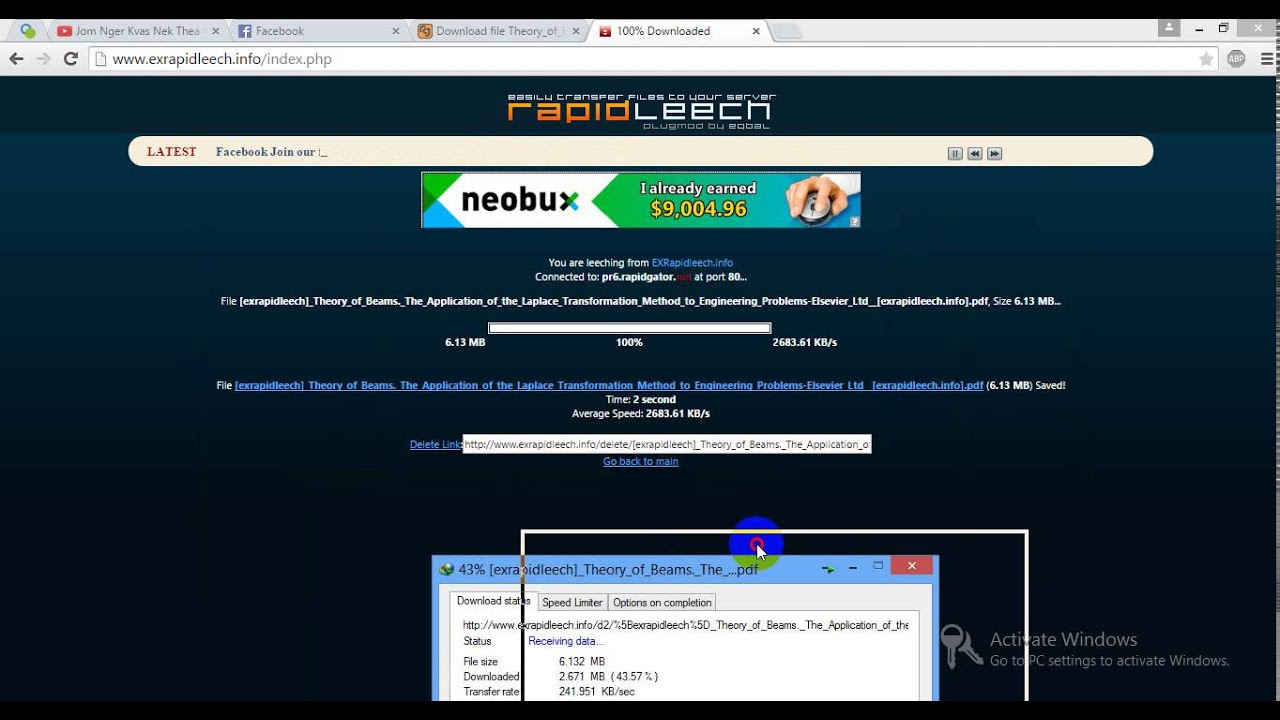The height and width of the screenshot is (720, 1280).
Task: Follow the EXRapidleech.info link
Action: [x=692, y=263]
